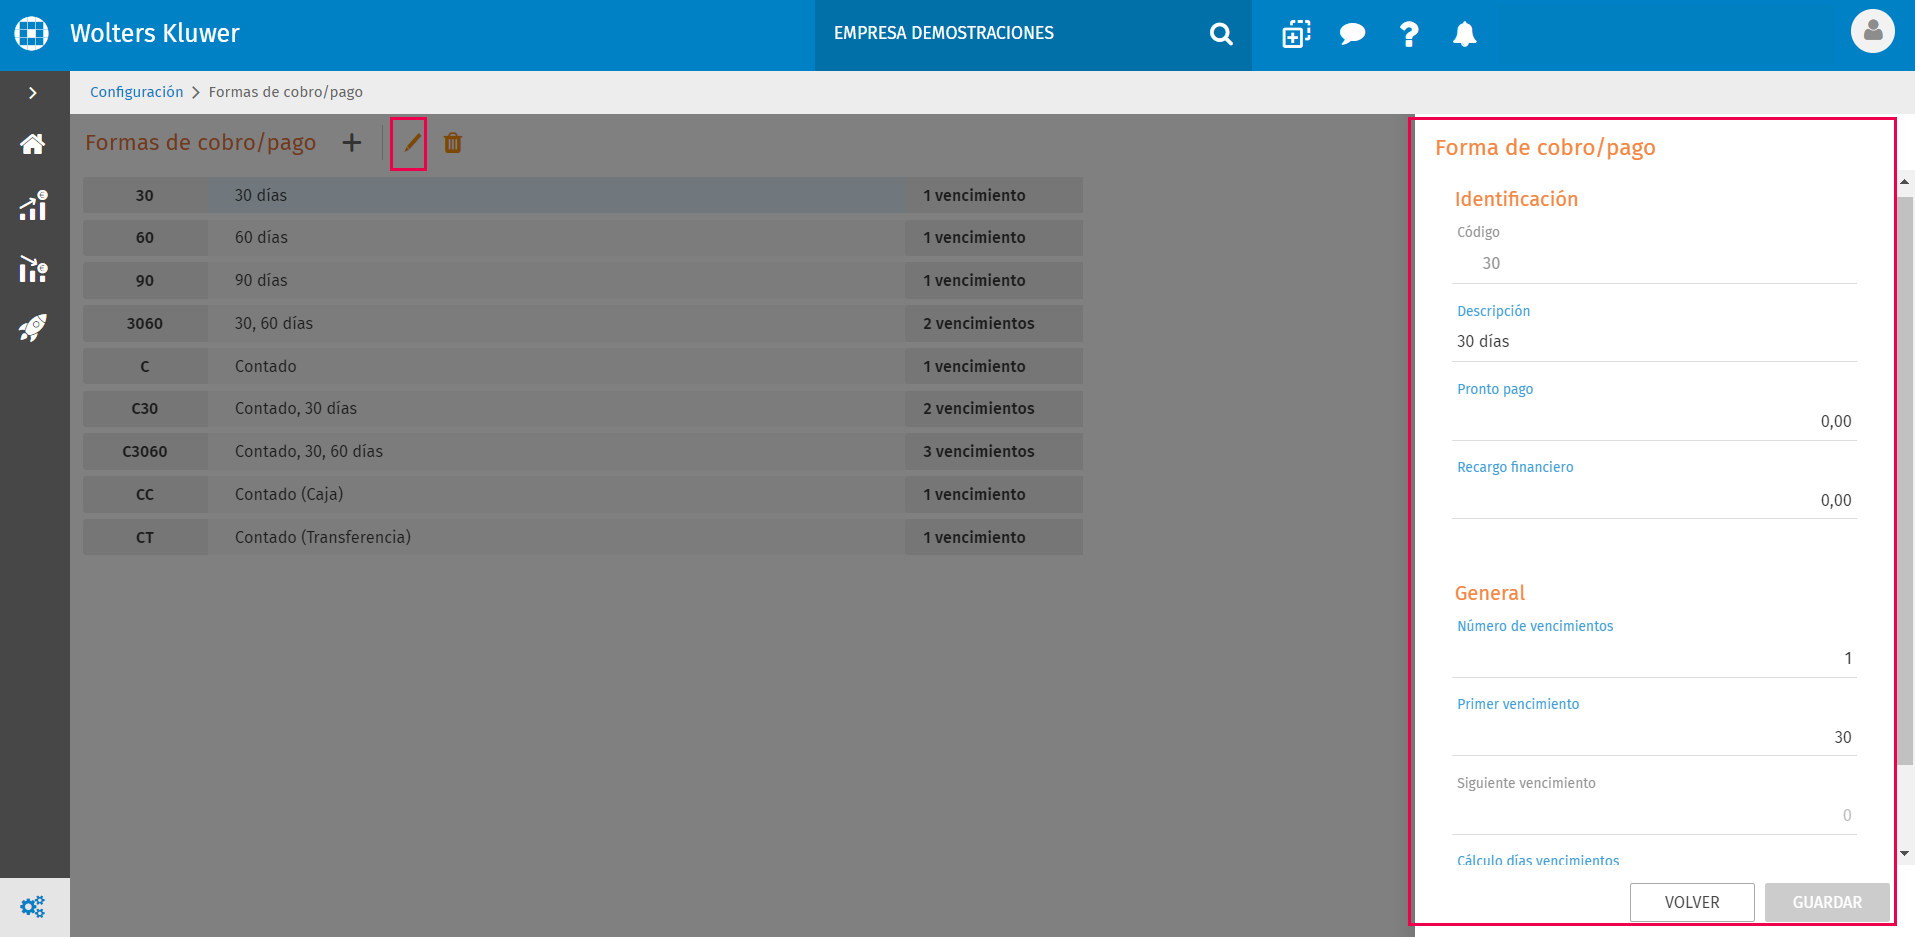Open the help question mark icon
Viewport: 1915px width, 937px height.
1408,34
